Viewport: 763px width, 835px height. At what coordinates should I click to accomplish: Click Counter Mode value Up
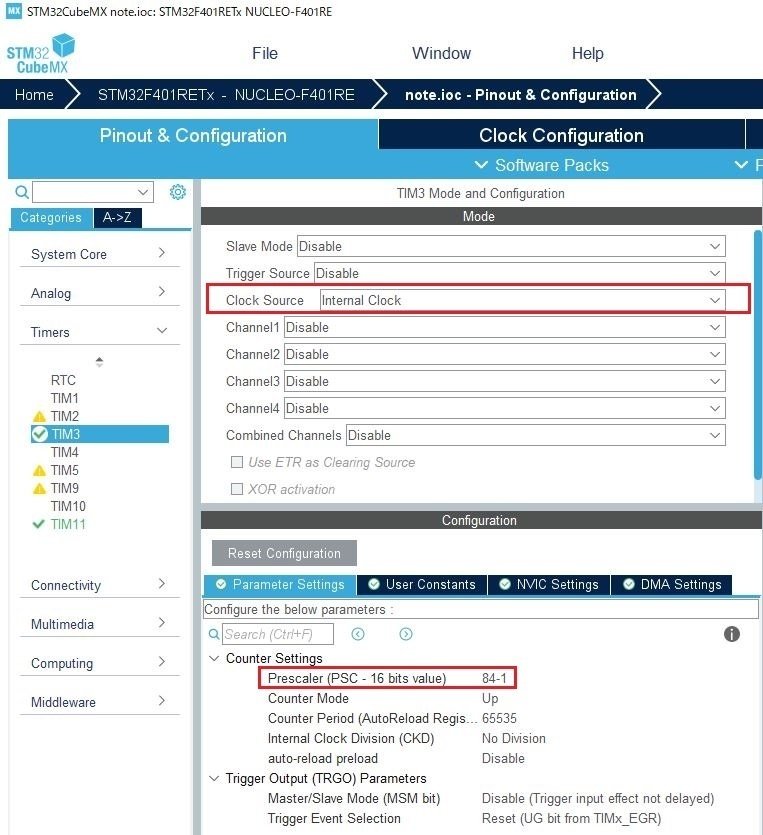tap(490, 698)
